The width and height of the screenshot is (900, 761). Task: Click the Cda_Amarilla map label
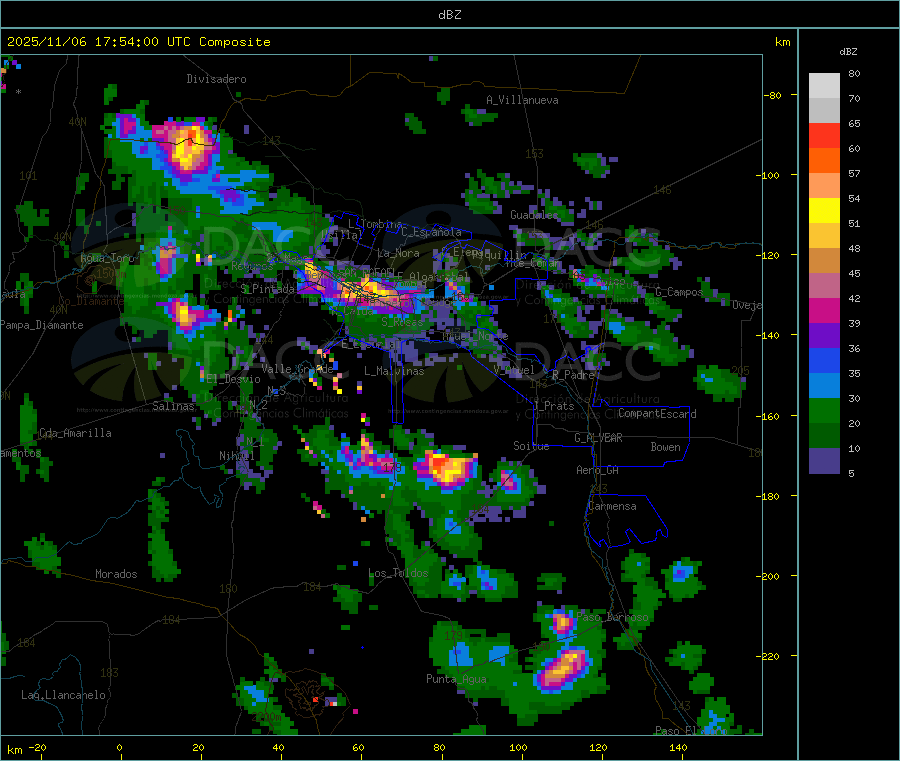point(75,433)
